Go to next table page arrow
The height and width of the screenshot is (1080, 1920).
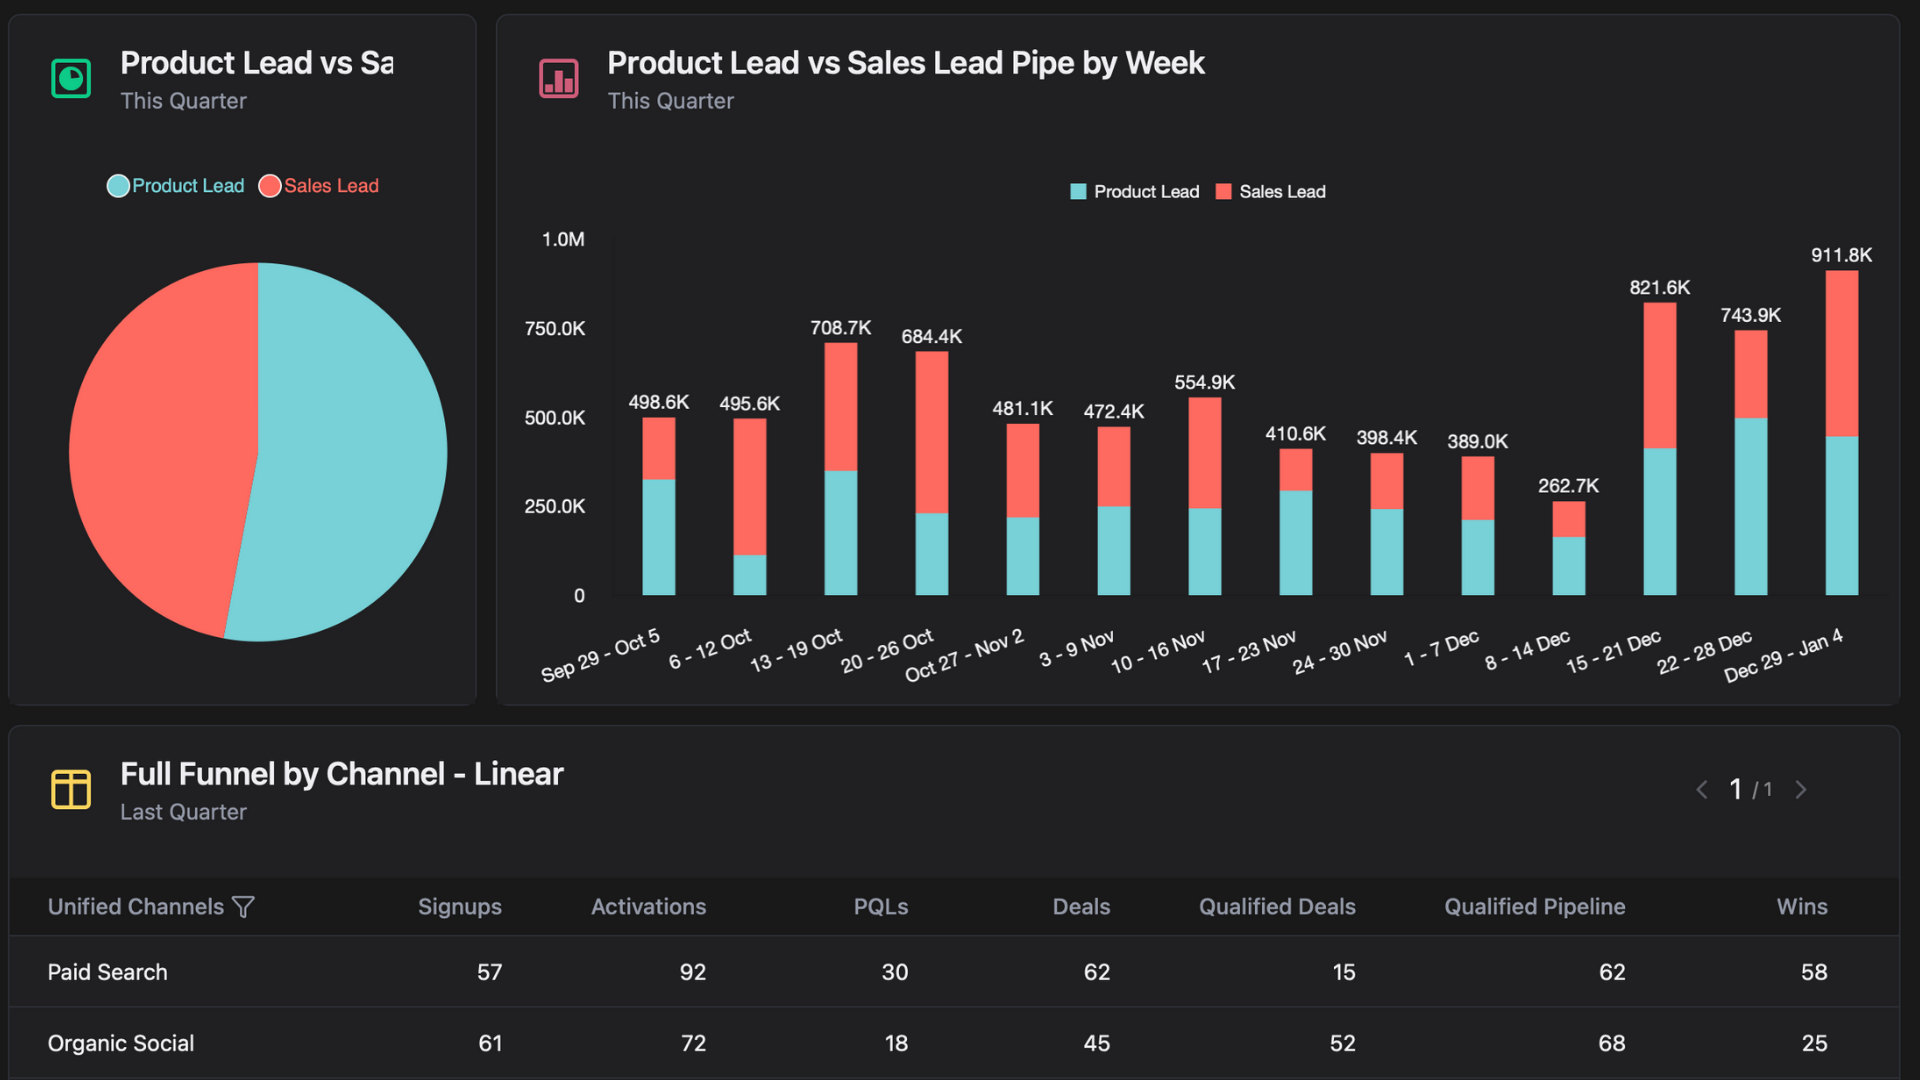(x=1801, y=790)
